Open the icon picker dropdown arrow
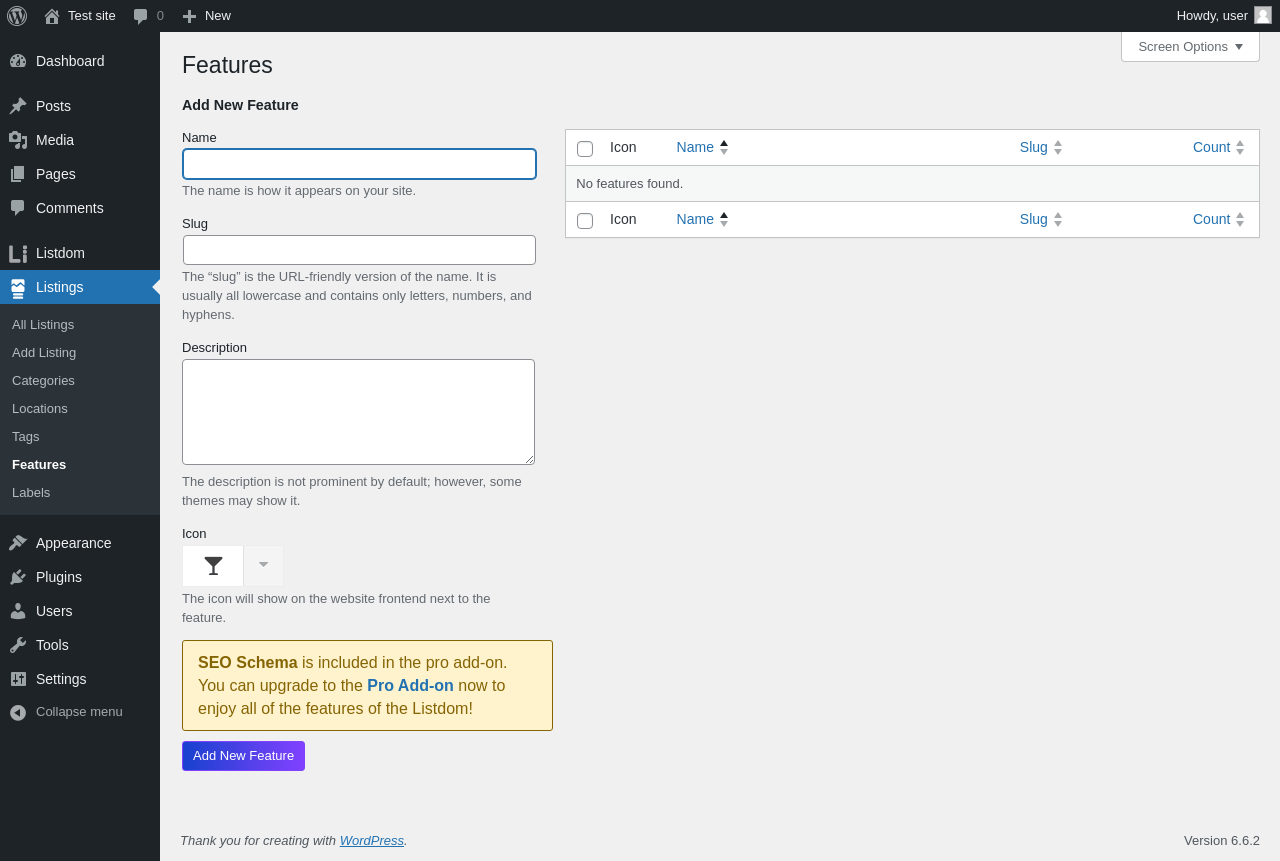1280x861 pixels. 263,565
